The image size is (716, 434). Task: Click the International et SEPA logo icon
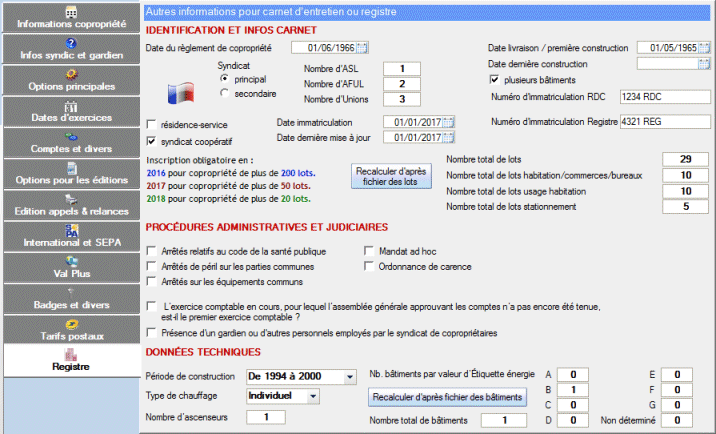(x=71, y=230)
